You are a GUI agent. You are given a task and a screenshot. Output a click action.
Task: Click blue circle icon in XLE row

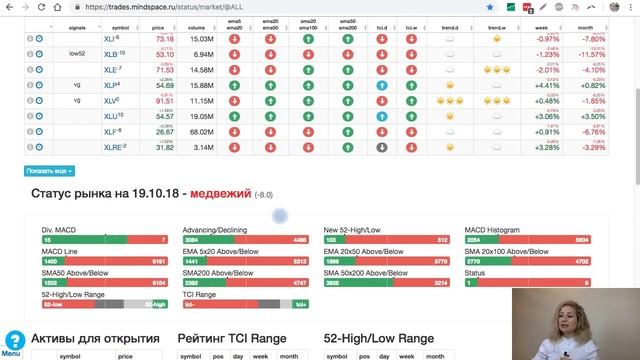(x=39, y=69)
